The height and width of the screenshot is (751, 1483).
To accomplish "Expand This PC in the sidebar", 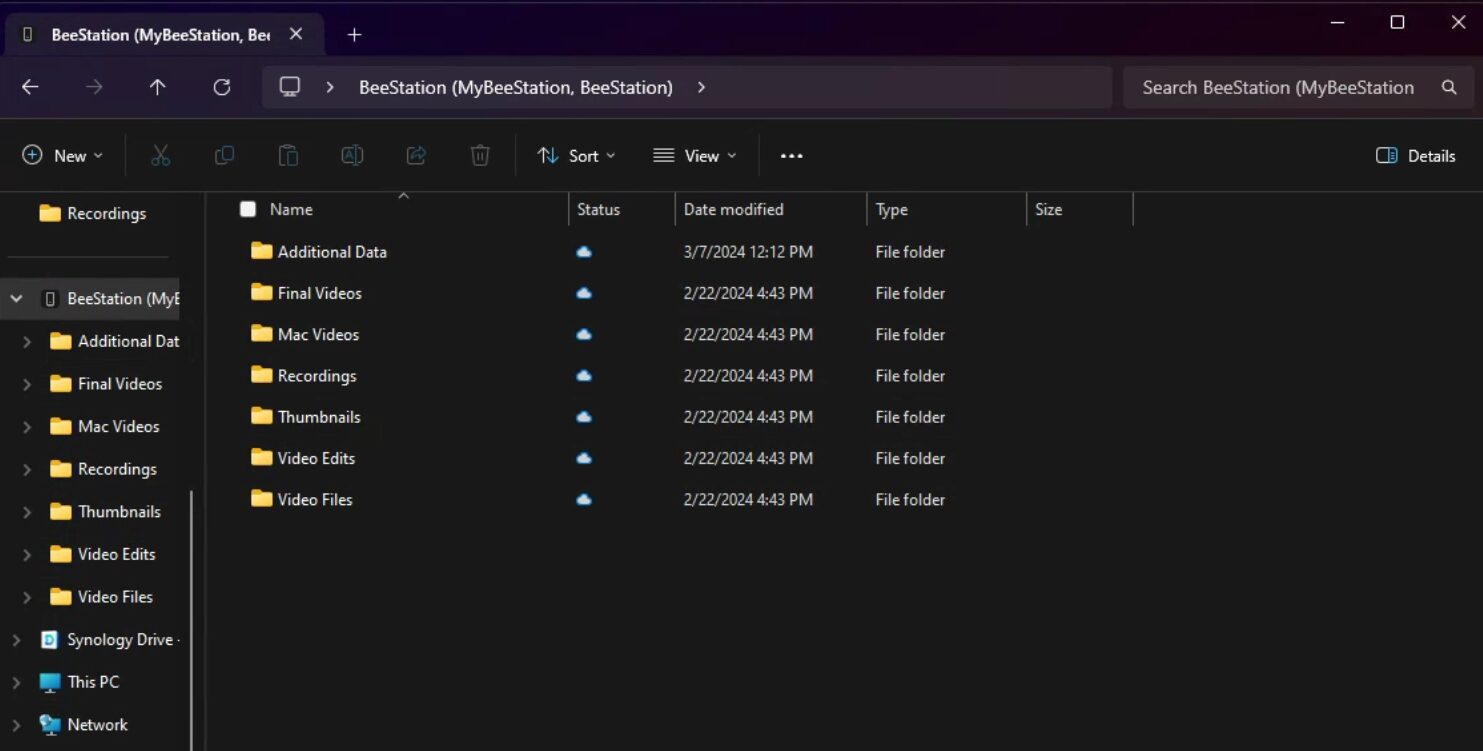I will pos(16,683).
